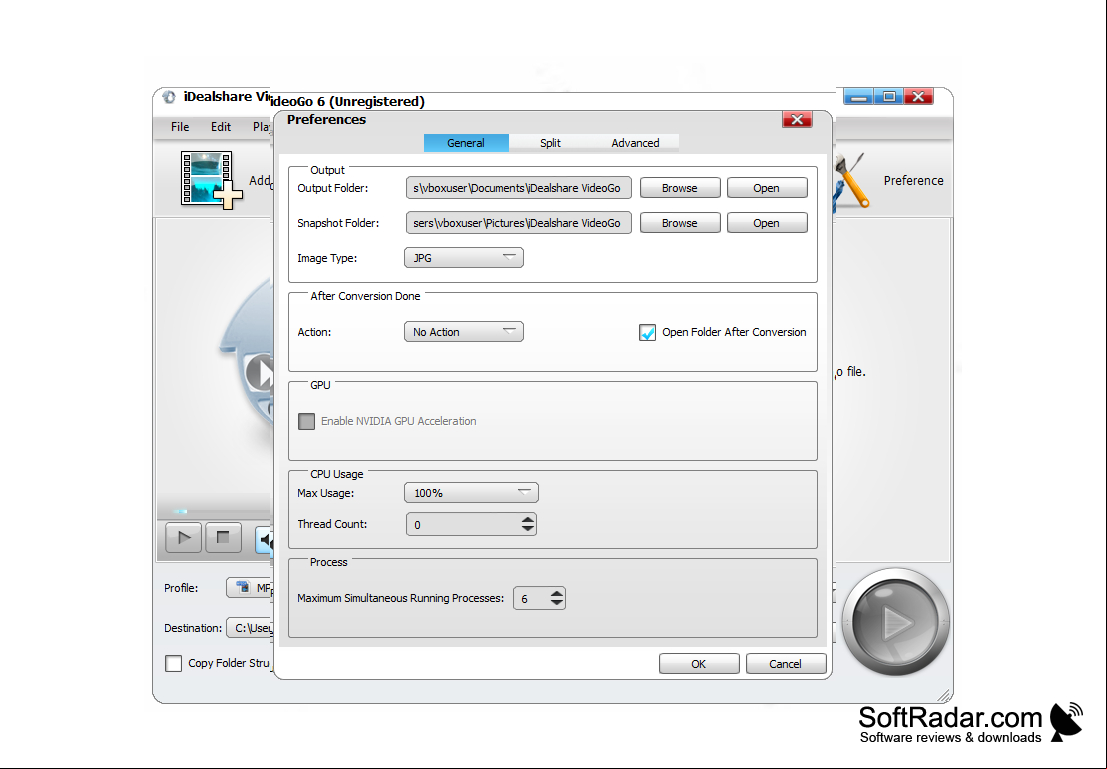The height and width of the screenshot is (769, 1107).
Task: Click the Destination path field in main window
Action: click(249, 628)
